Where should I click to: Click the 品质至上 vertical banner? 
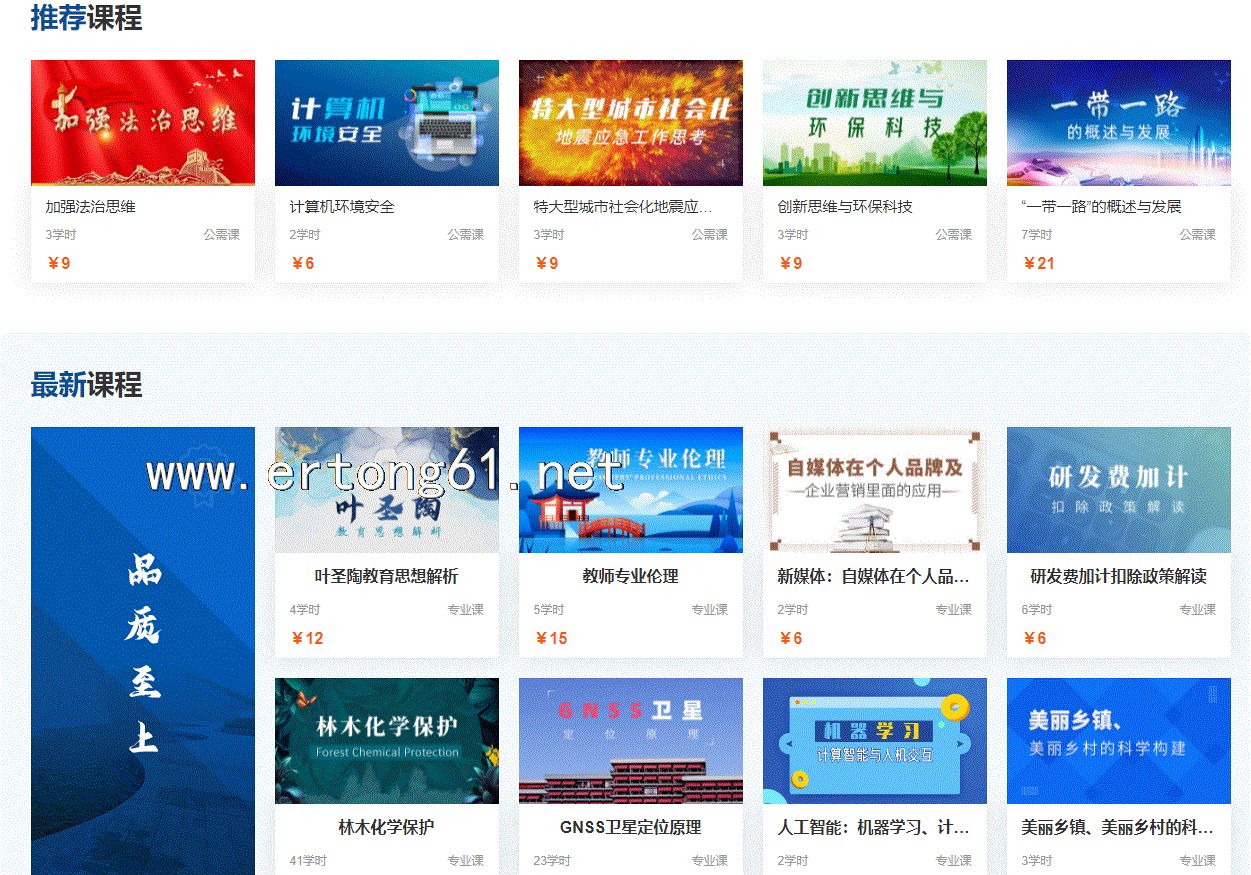click(x=142, y=650)
